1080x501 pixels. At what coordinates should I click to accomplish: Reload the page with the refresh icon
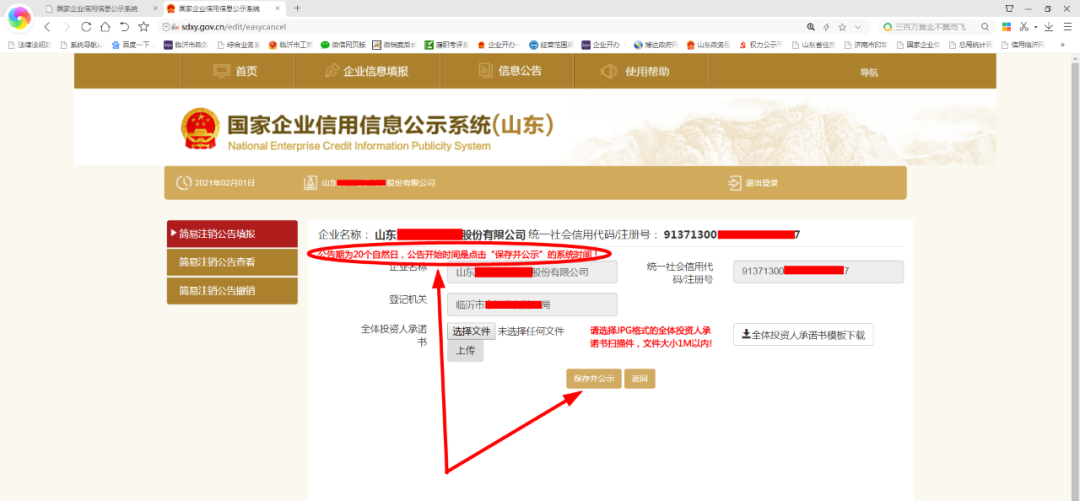click(86, 27)
